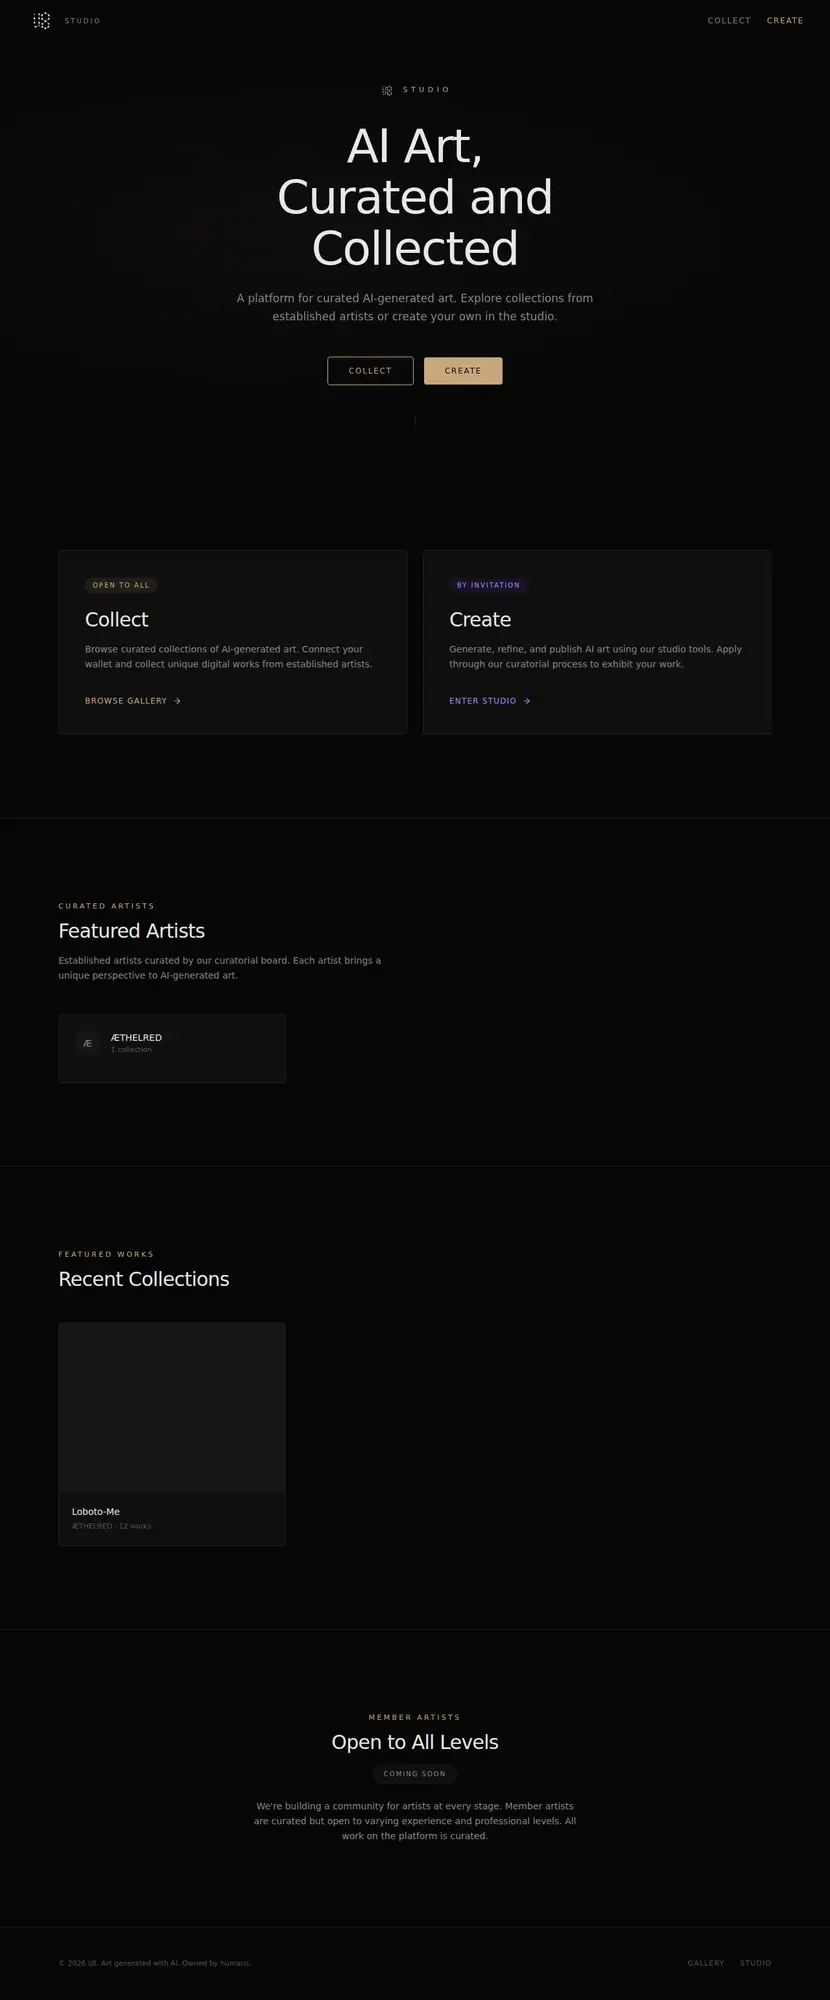830x2000 pixels.
Task: Select the '1 collection' text
Action: pos(131,1050)
